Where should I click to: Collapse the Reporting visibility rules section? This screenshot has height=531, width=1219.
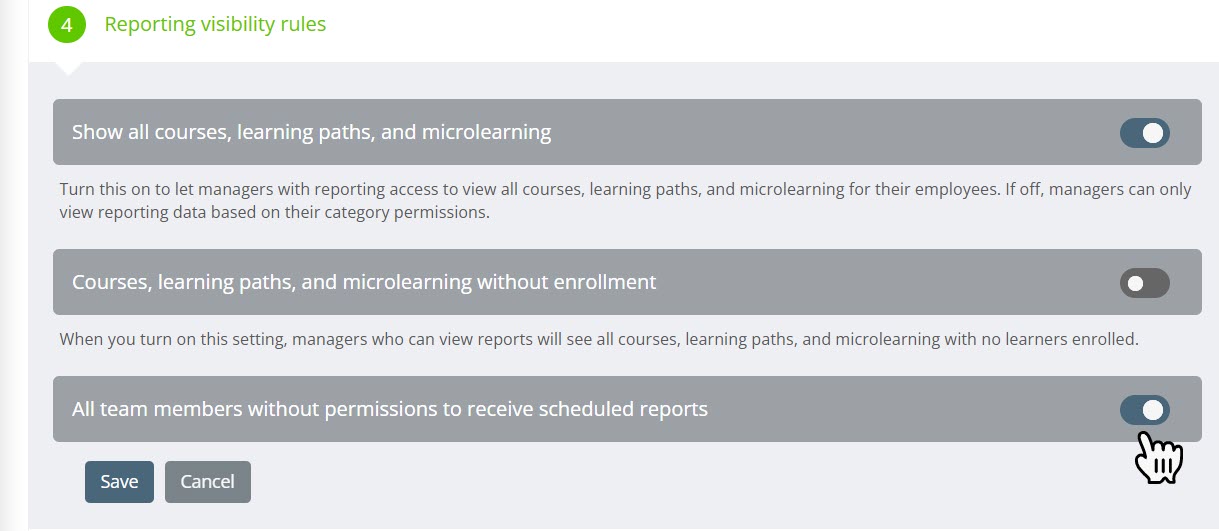[x=215, y=25]
